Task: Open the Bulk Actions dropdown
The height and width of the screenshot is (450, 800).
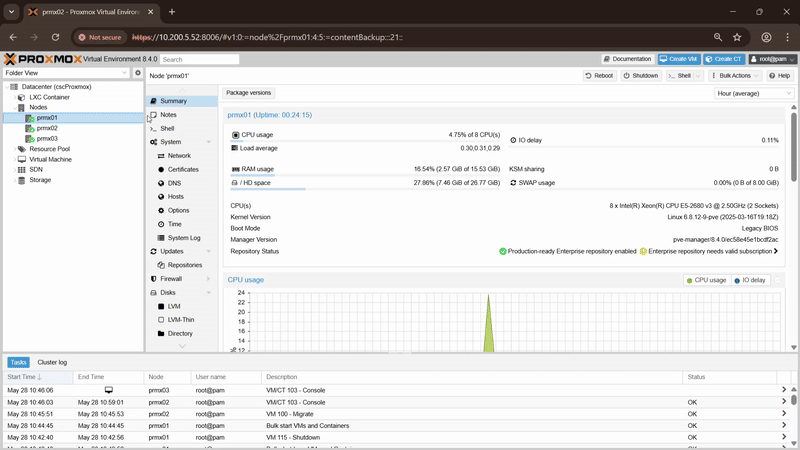Action: 734,76
